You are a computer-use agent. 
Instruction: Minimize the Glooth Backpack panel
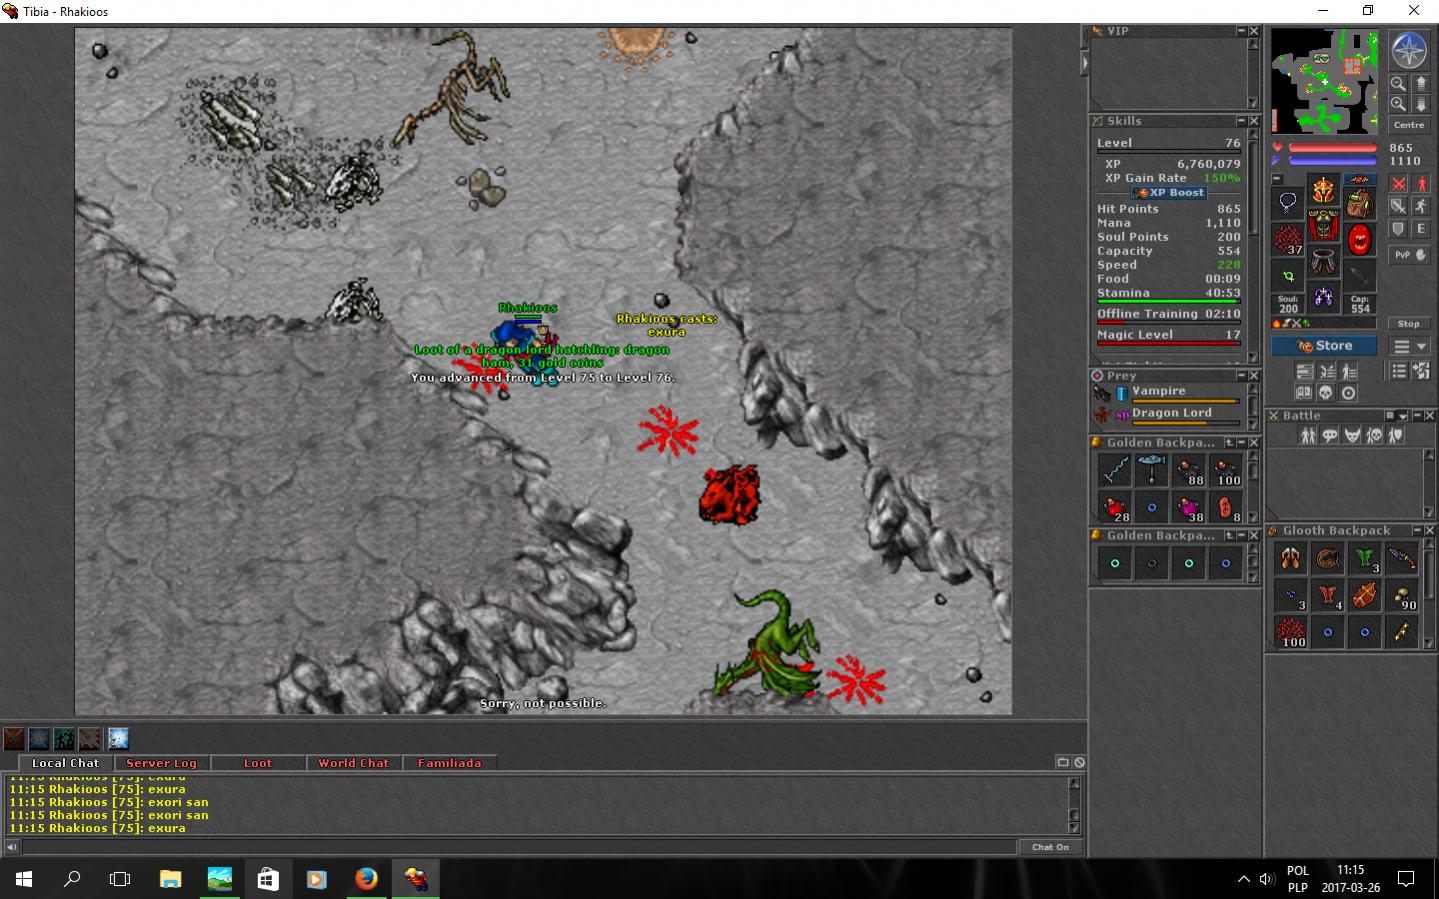[1416, 530]
